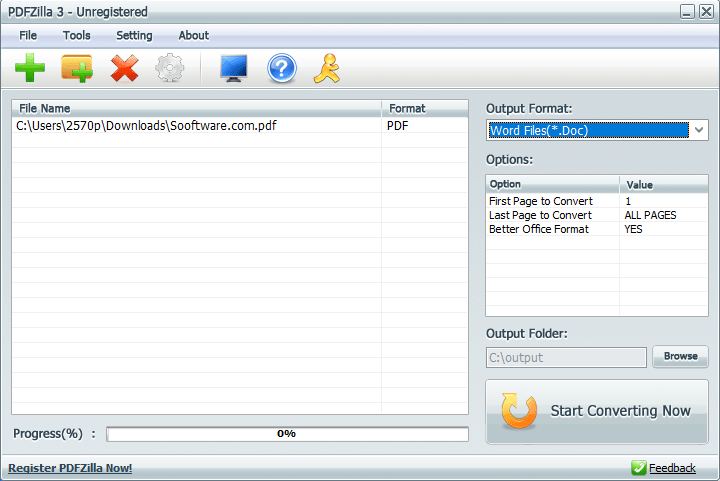Click the green plus Add File icon
Viewport: 720px width, 481px height.
30,68
